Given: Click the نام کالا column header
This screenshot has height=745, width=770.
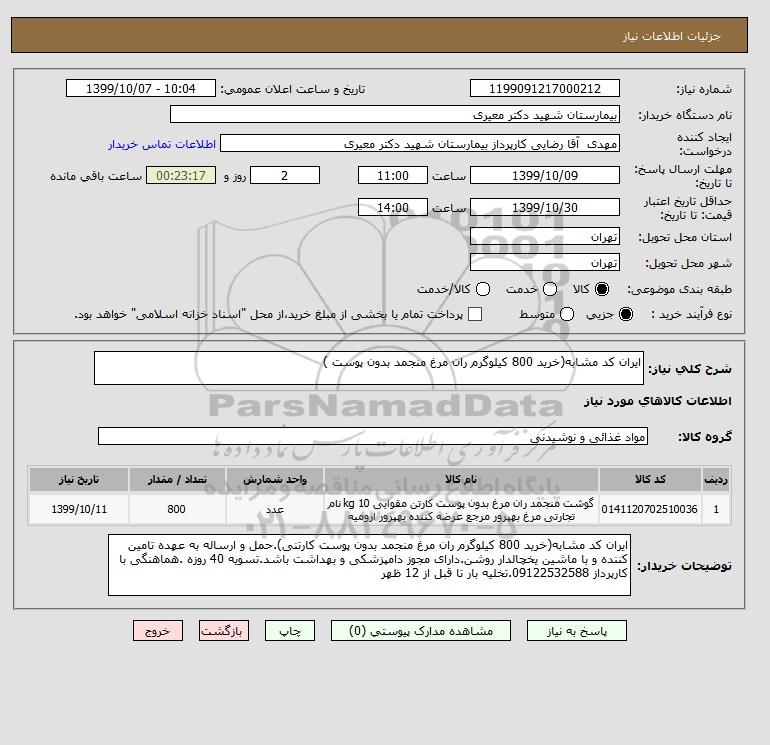Looking at the screenshot, I should [x=461, y=479].
